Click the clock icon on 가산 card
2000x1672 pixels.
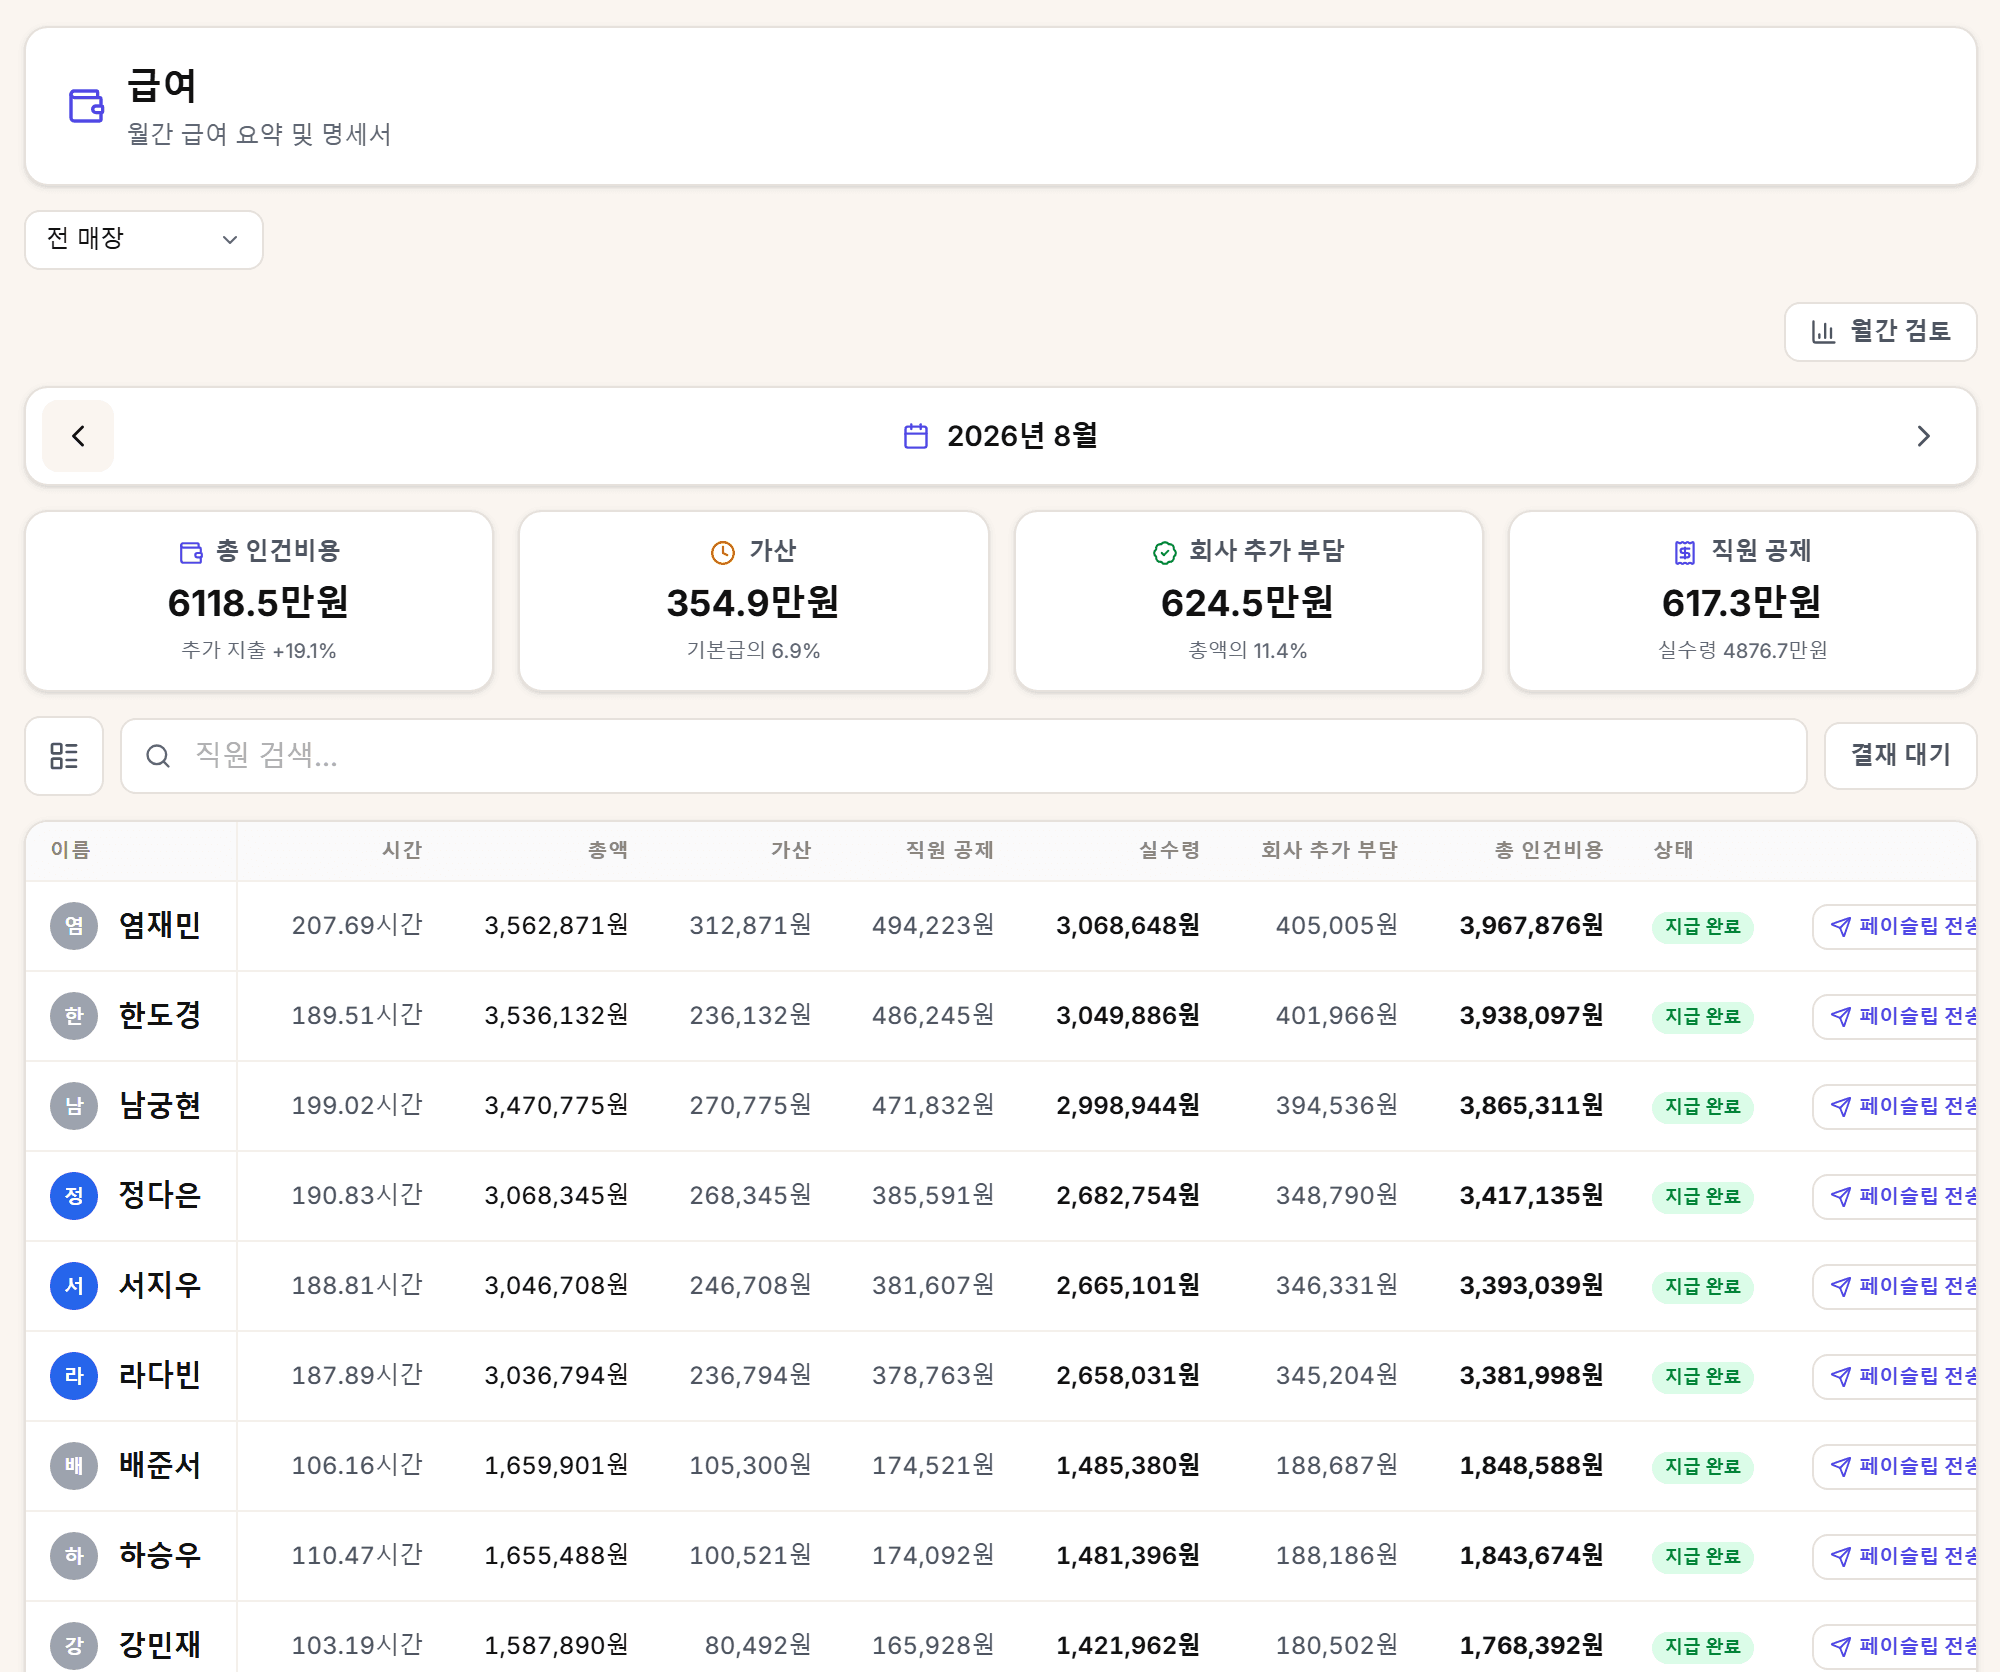point(723,552)
